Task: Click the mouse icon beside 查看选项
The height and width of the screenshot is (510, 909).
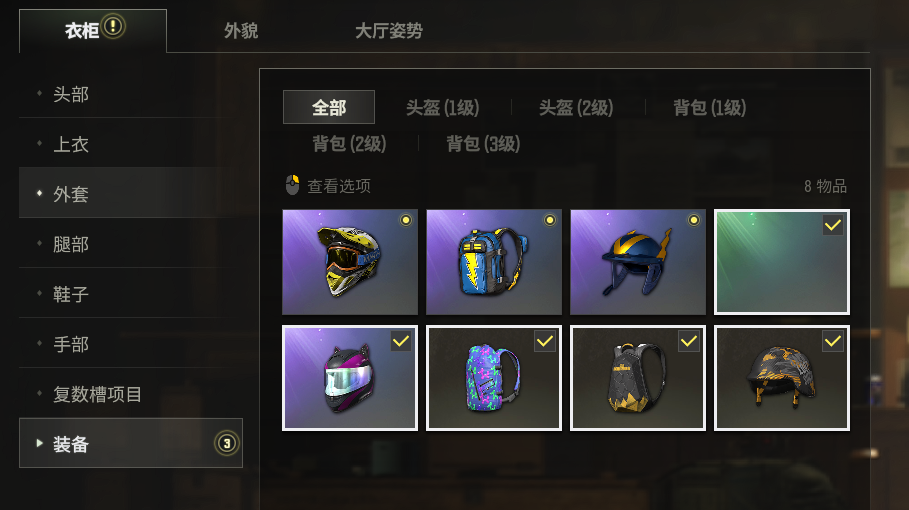Action: coord(293,185)
